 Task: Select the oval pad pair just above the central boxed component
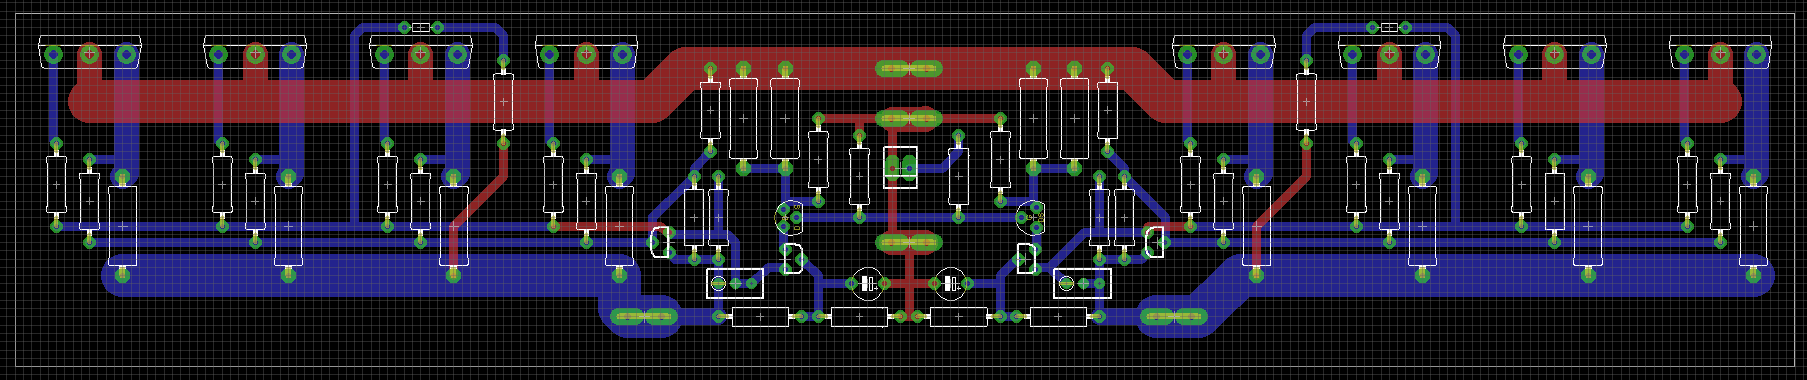pyautogui.click(x=909, y=119)
